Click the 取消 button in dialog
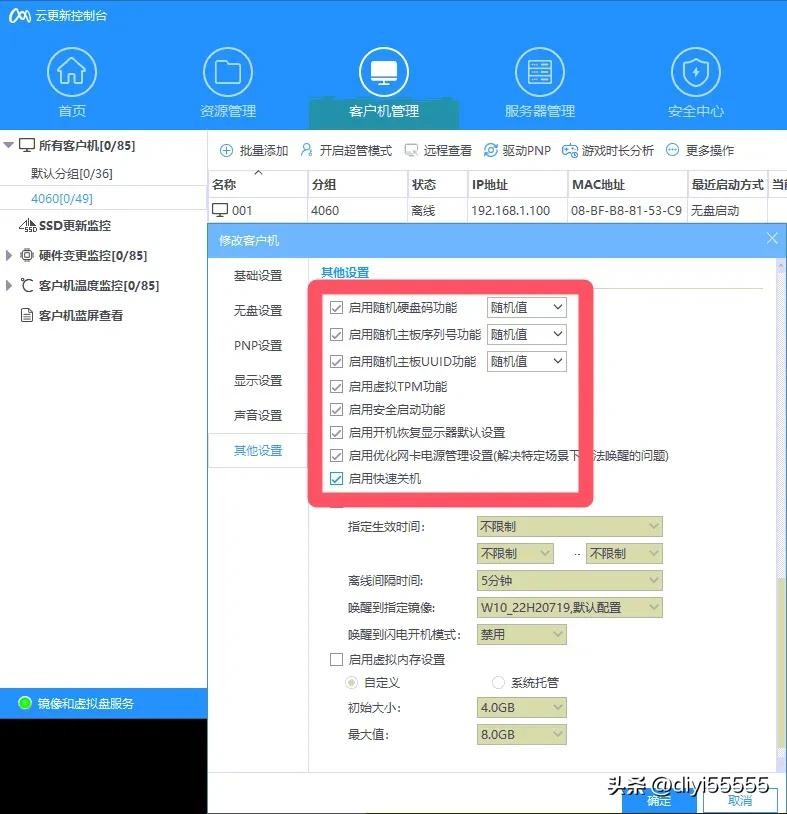 [740, 801]
